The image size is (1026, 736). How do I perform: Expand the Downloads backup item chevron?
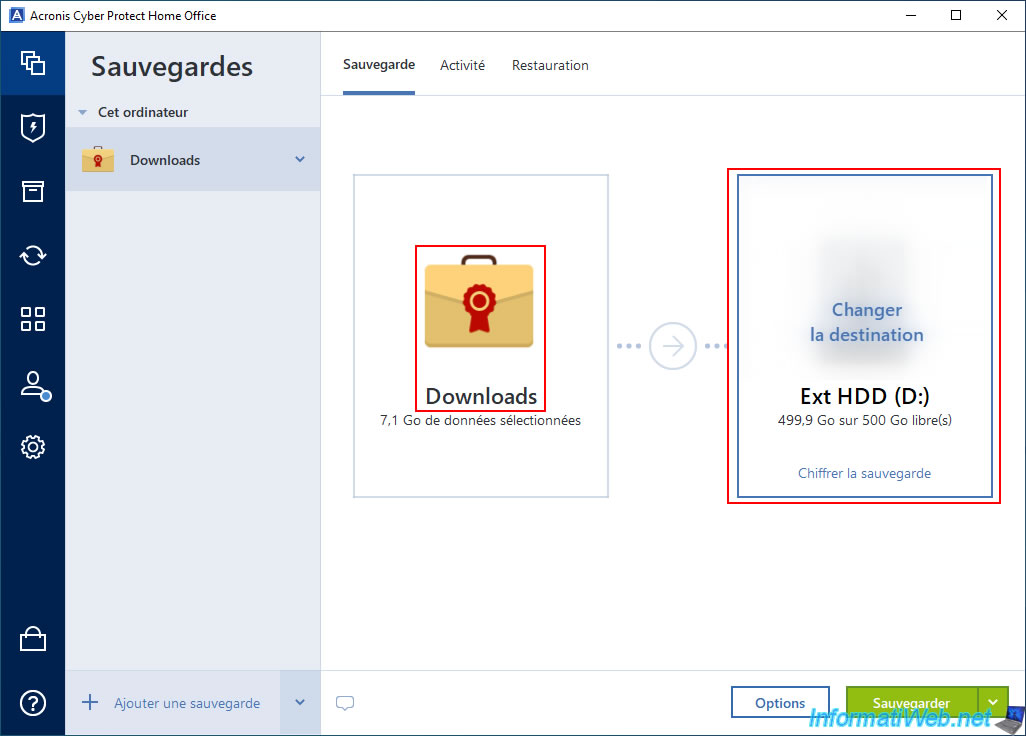click(300, 159)
